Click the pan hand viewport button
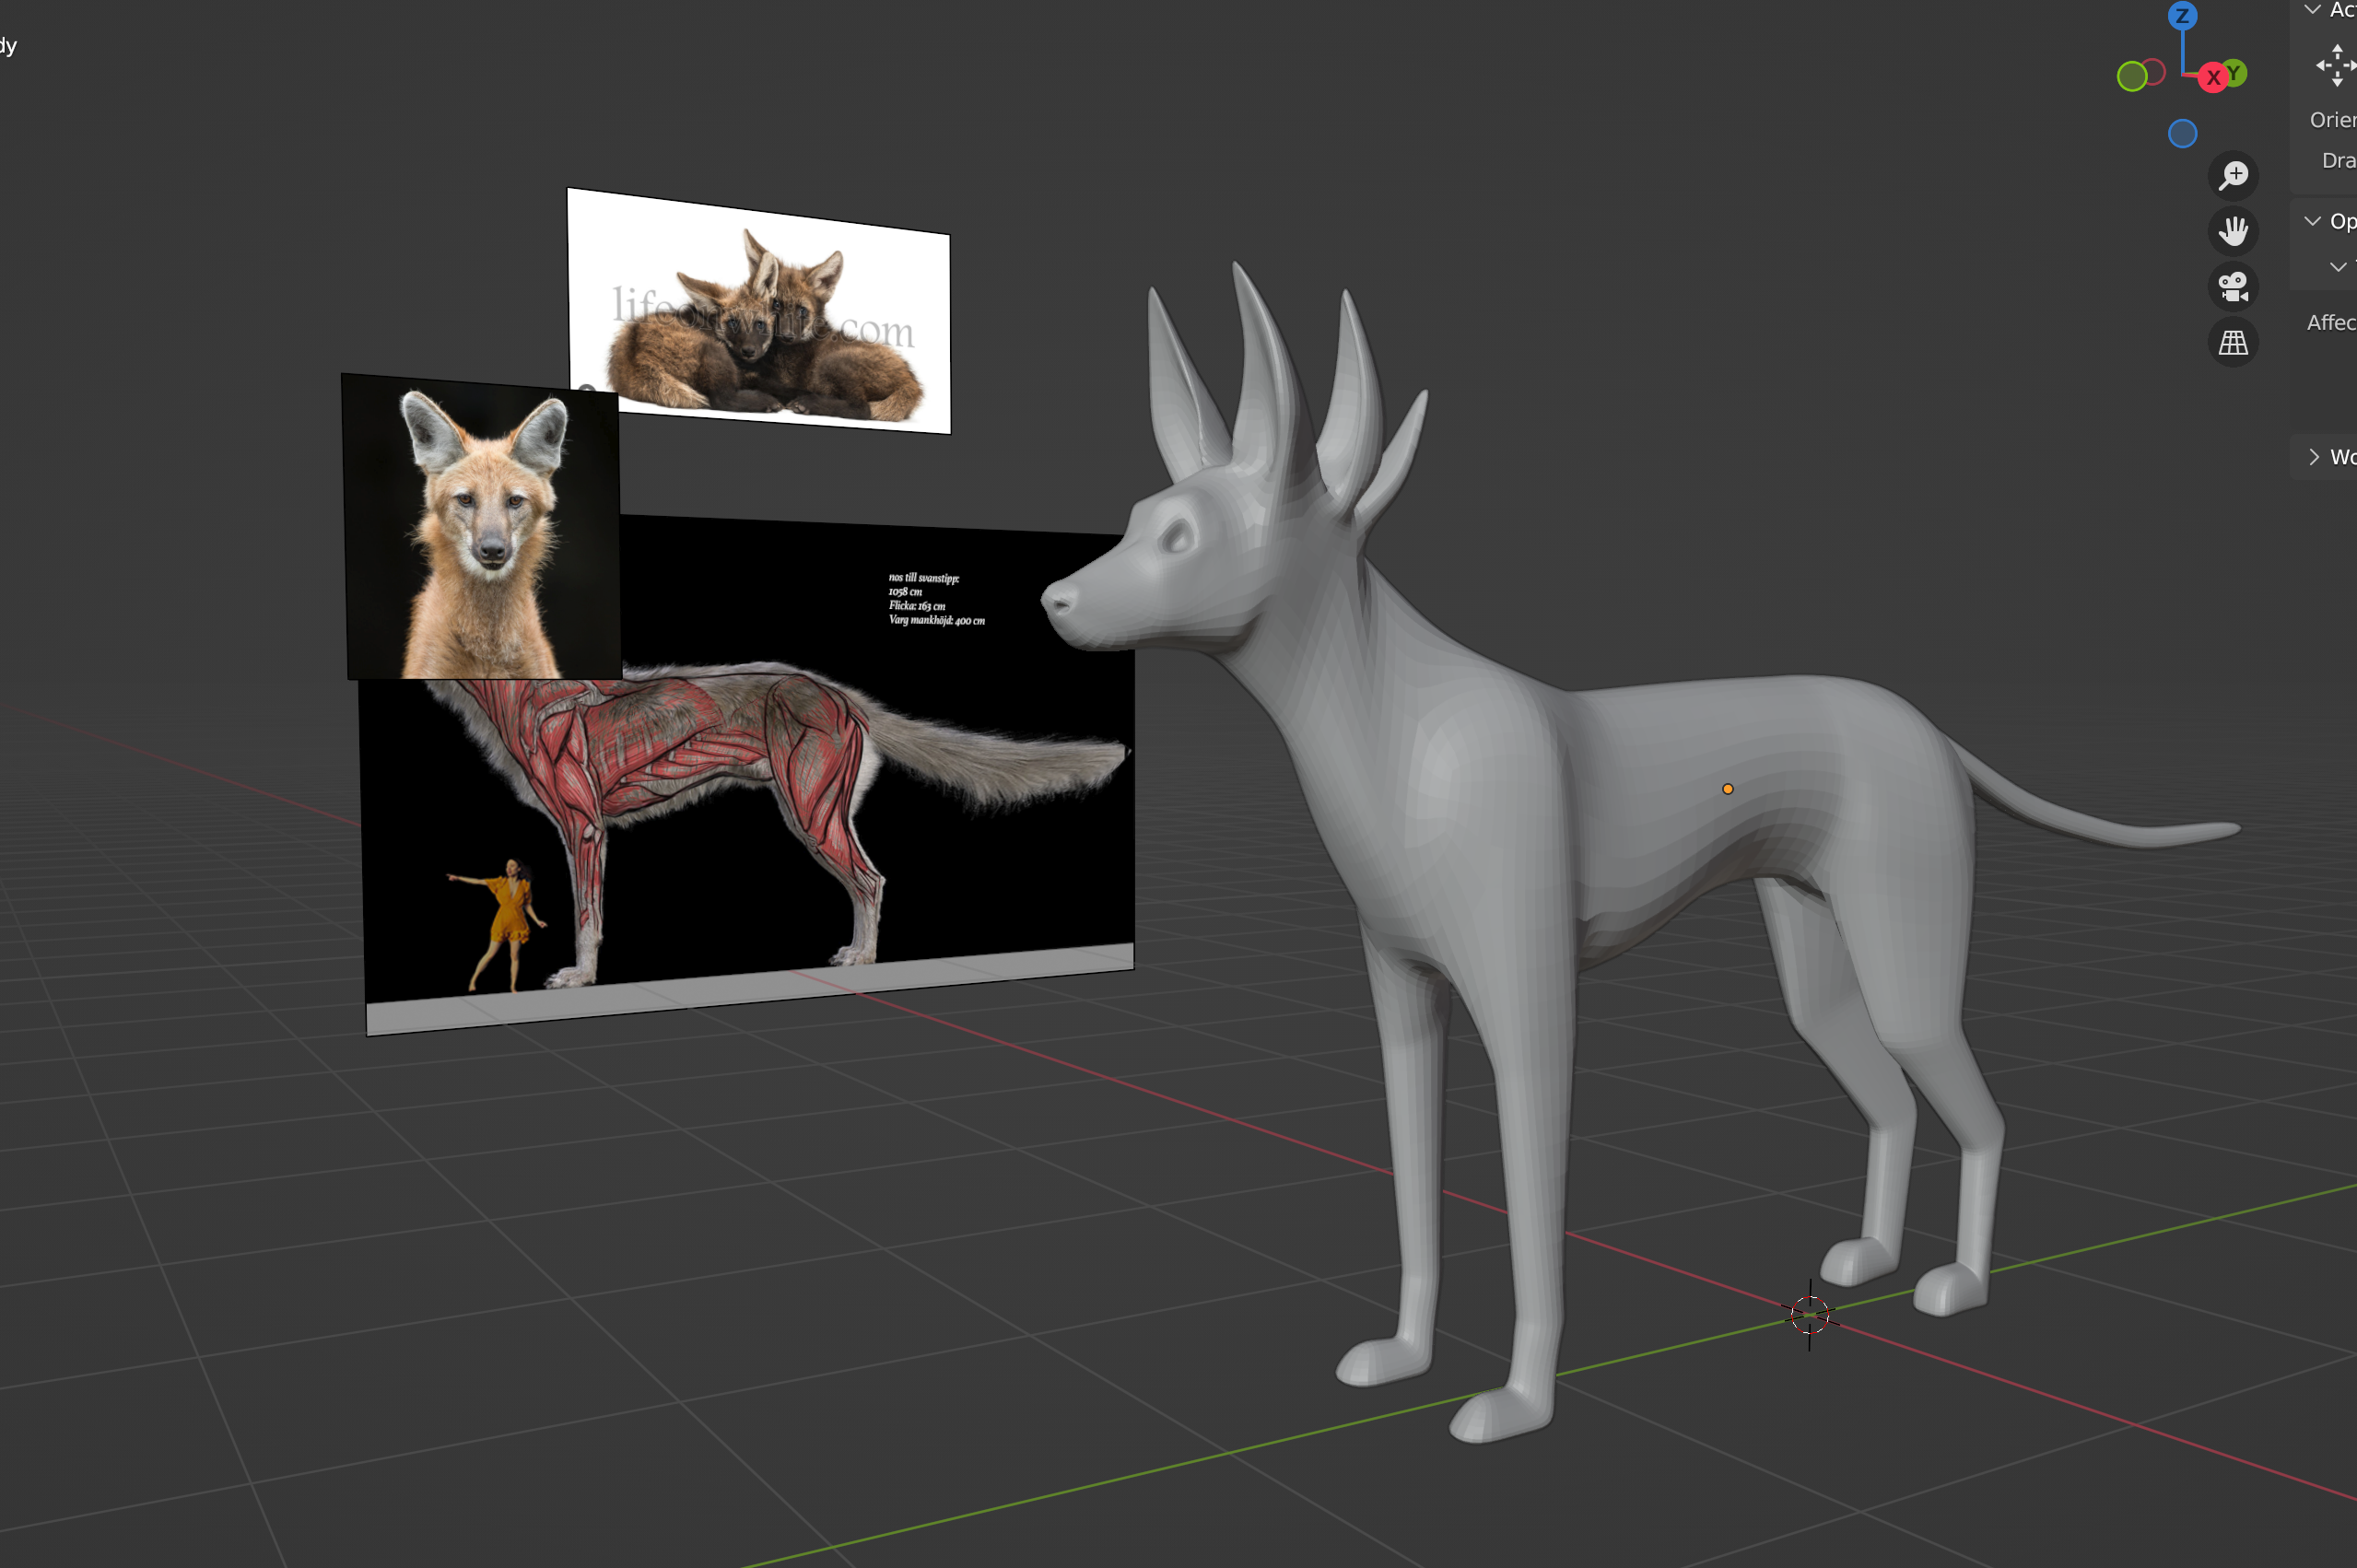 pyautogui.click(x=2233, y=231)
